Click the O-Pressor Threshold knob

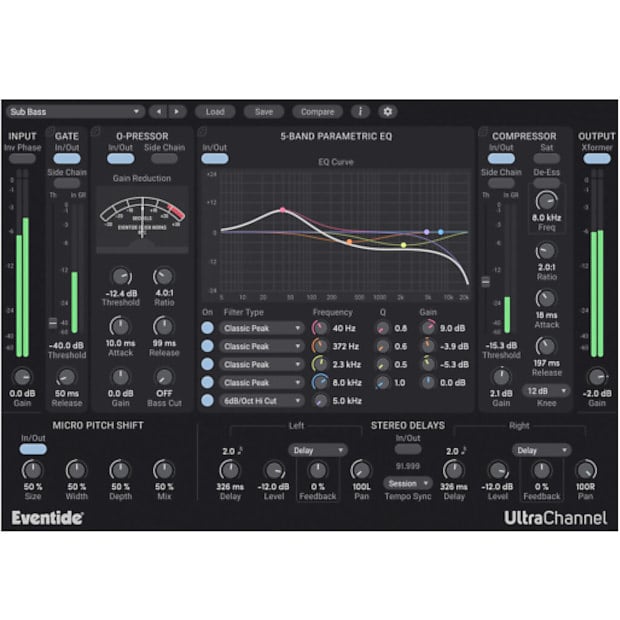point(121,277)
